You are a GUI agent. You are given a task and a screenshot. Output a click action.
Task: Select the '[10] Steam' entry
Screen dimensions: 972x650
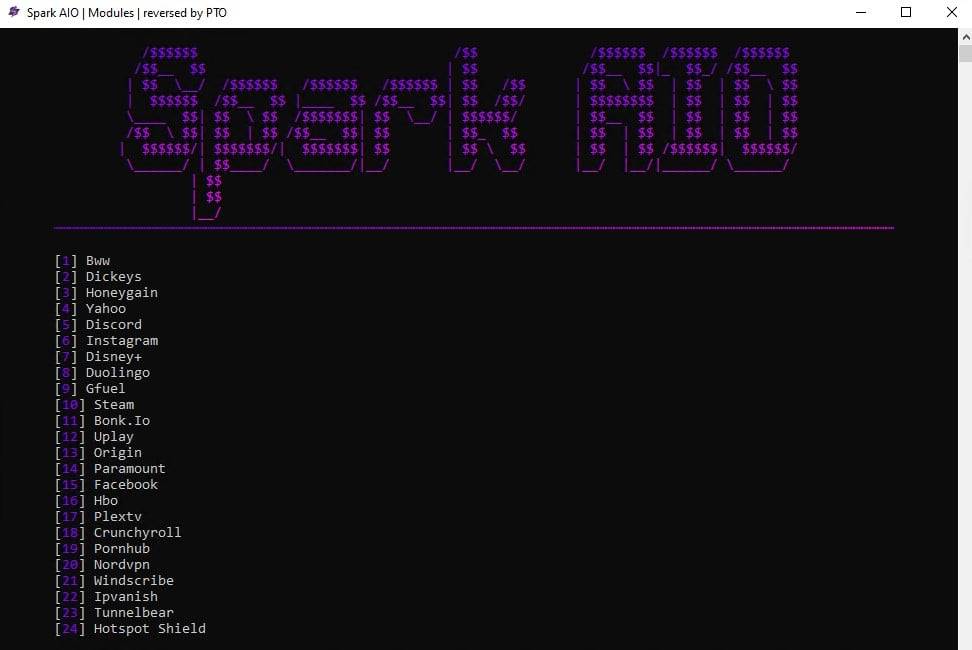[x=94, y=405]
